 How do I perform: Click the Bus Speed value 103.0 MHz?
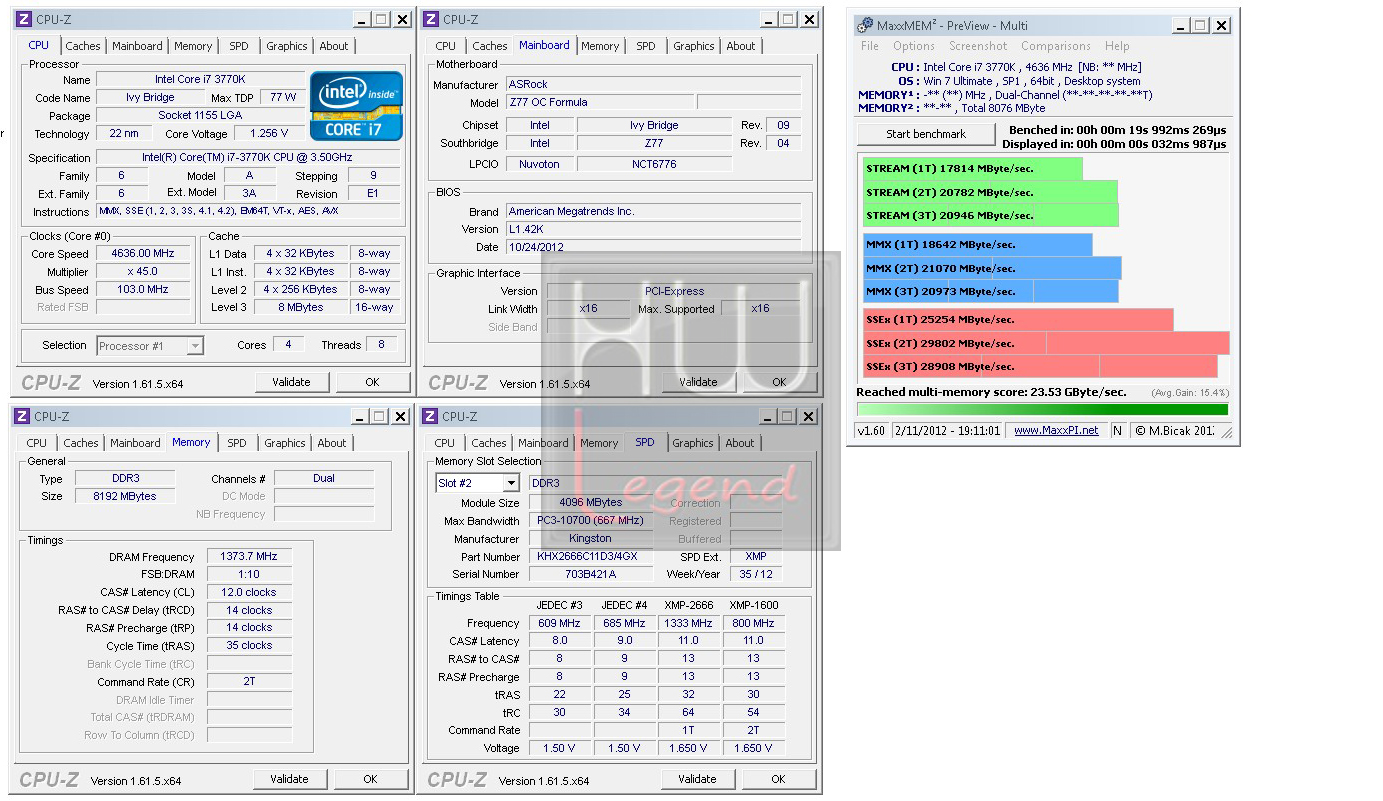[143, 290]
